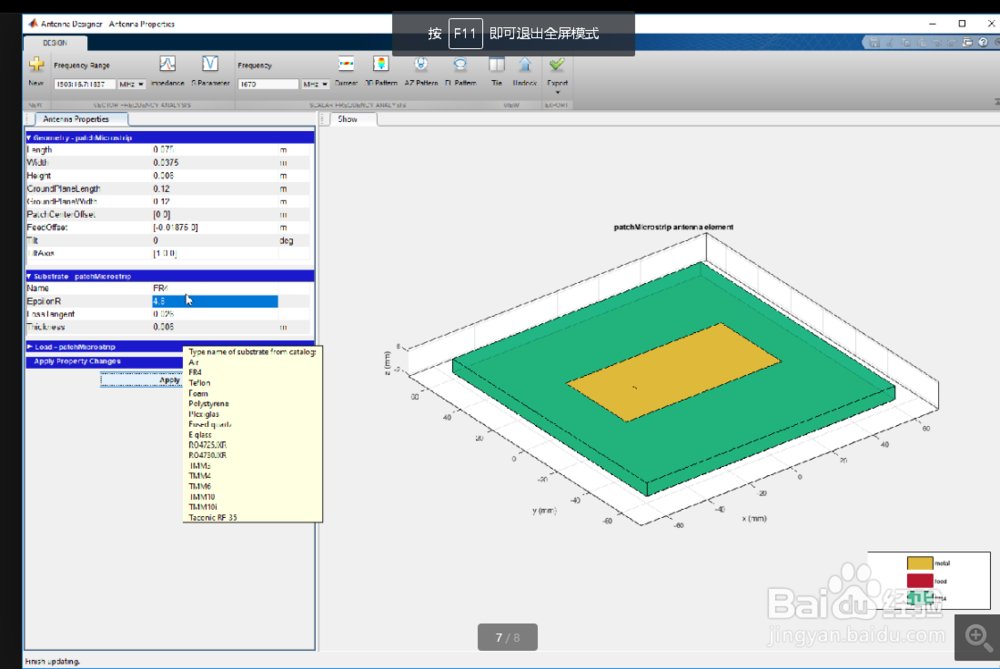
Task: Click the GroundPlaneLength value field
Action: 214,189
